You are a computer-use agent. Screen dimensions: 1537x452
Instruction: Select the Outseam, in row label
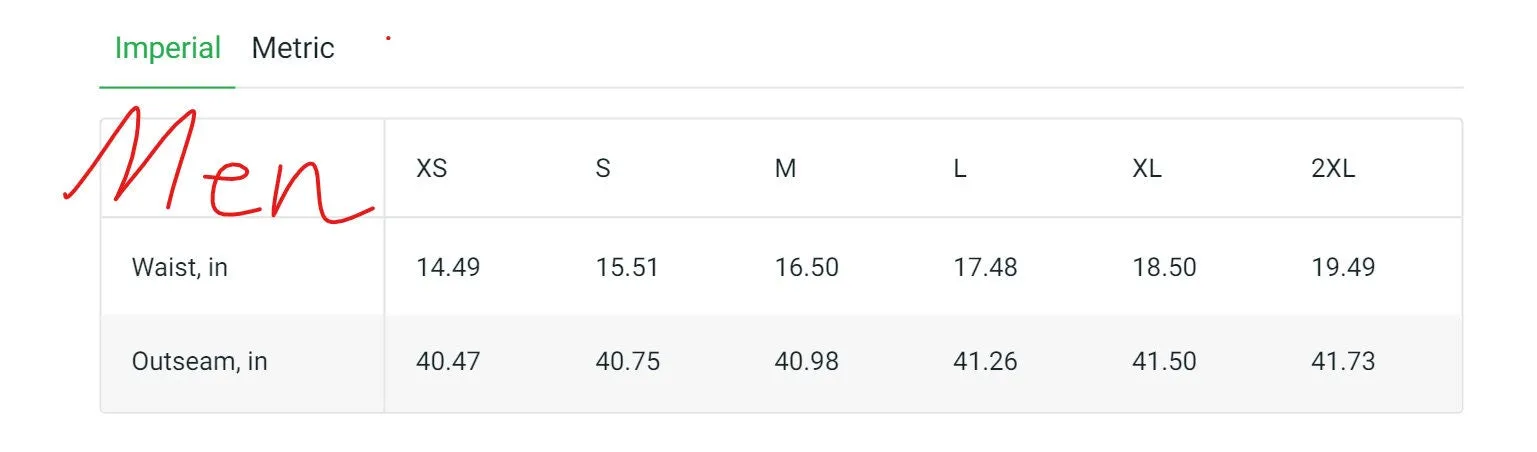tap(200, 361)
